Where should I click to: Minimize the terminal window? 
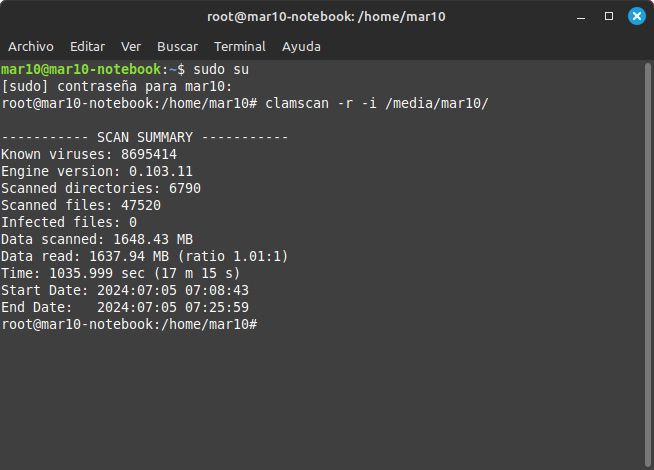pos(582,16)
